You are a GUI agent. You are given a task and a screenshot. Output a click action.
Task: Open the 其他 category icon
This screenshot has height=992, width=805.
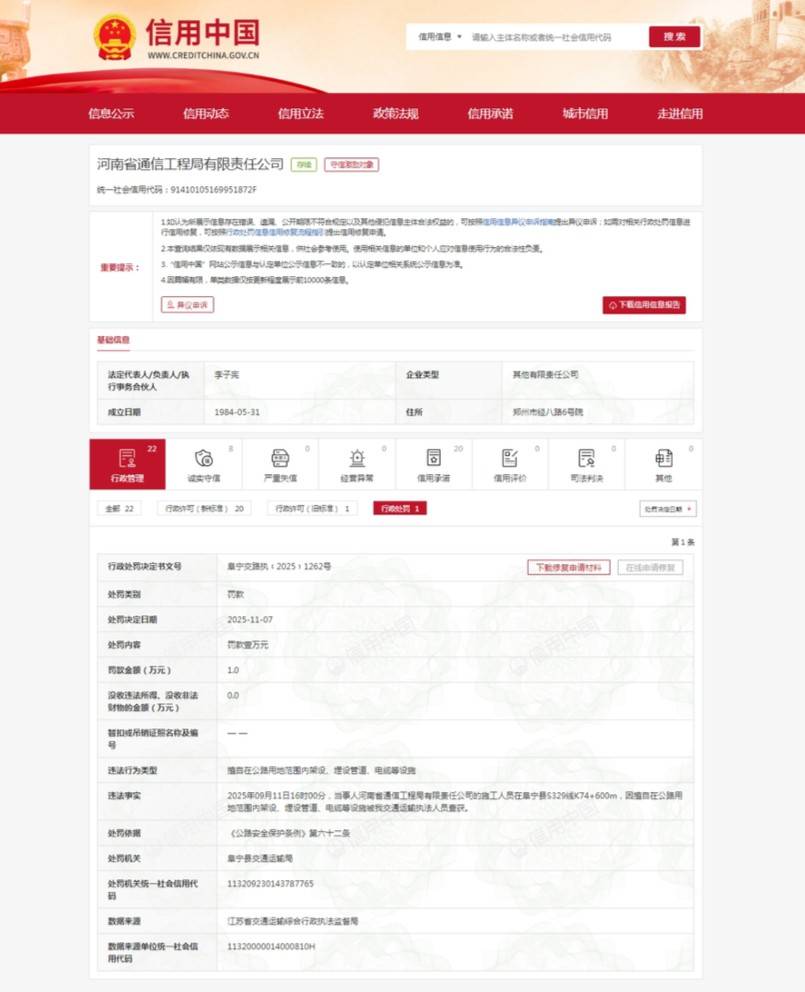click(x=661, y=462)
